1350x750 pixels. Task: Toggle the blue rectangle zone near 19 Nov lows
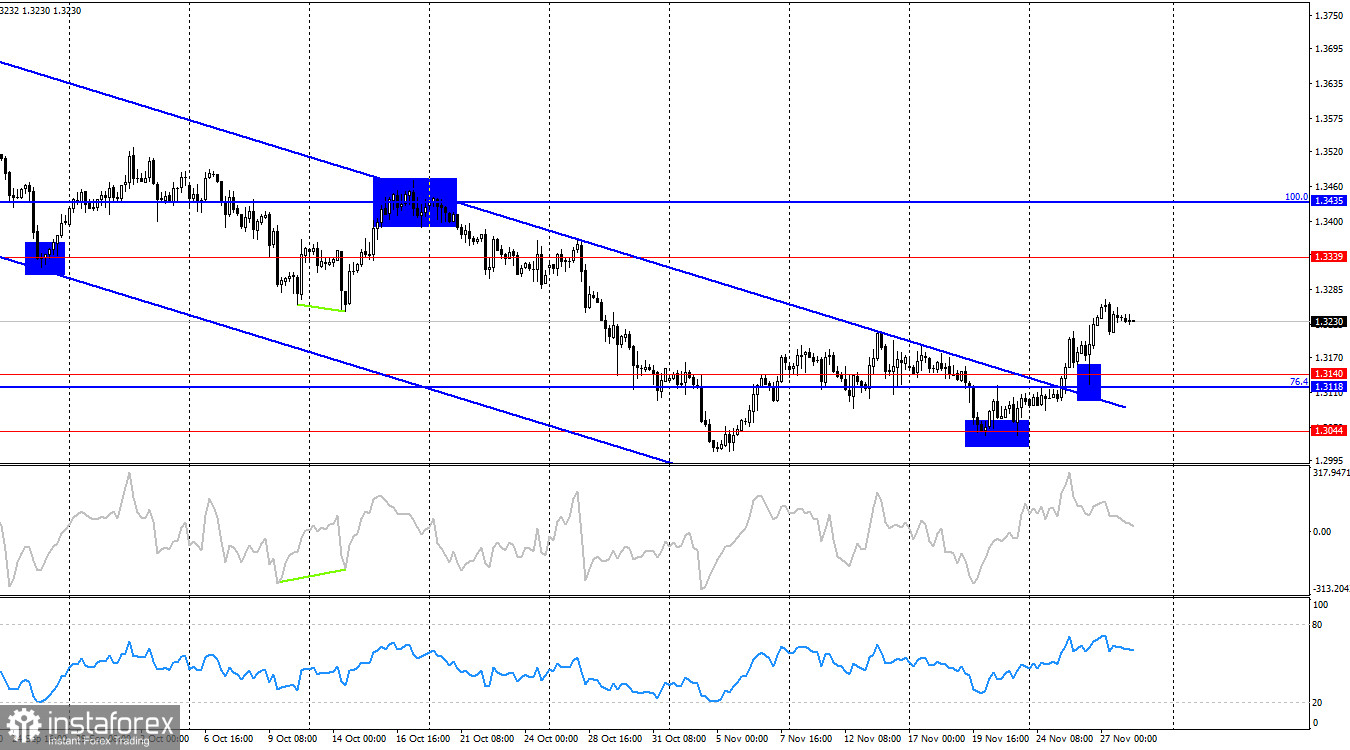(x=996, y=432)
